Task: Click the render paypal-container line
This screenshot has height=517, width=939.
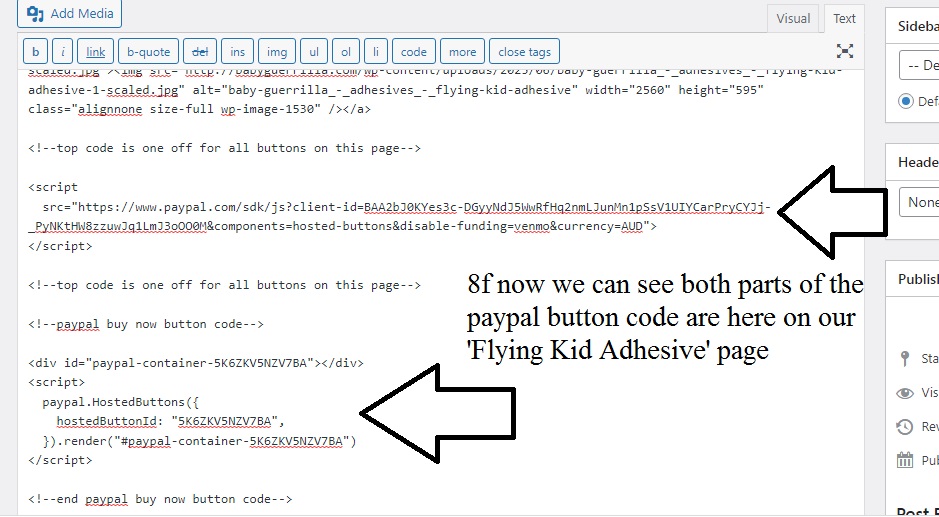Action: pos(199,442)
